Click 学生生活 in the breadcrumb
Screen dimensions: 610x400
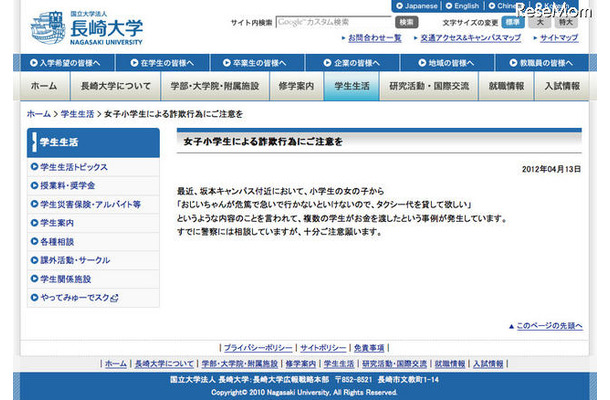[x=77, y=114]
